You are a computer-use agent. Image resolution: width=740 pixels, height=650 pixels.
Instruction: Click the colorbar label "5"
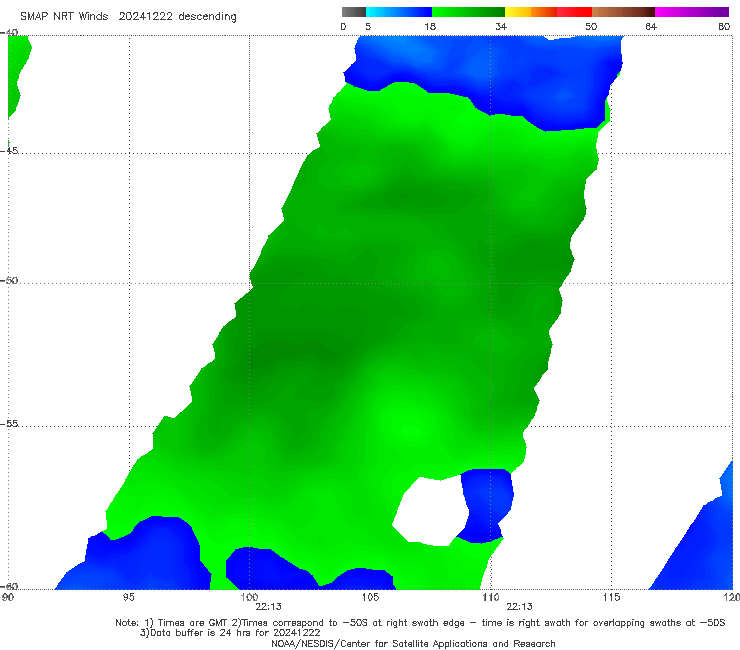[368, 27]
